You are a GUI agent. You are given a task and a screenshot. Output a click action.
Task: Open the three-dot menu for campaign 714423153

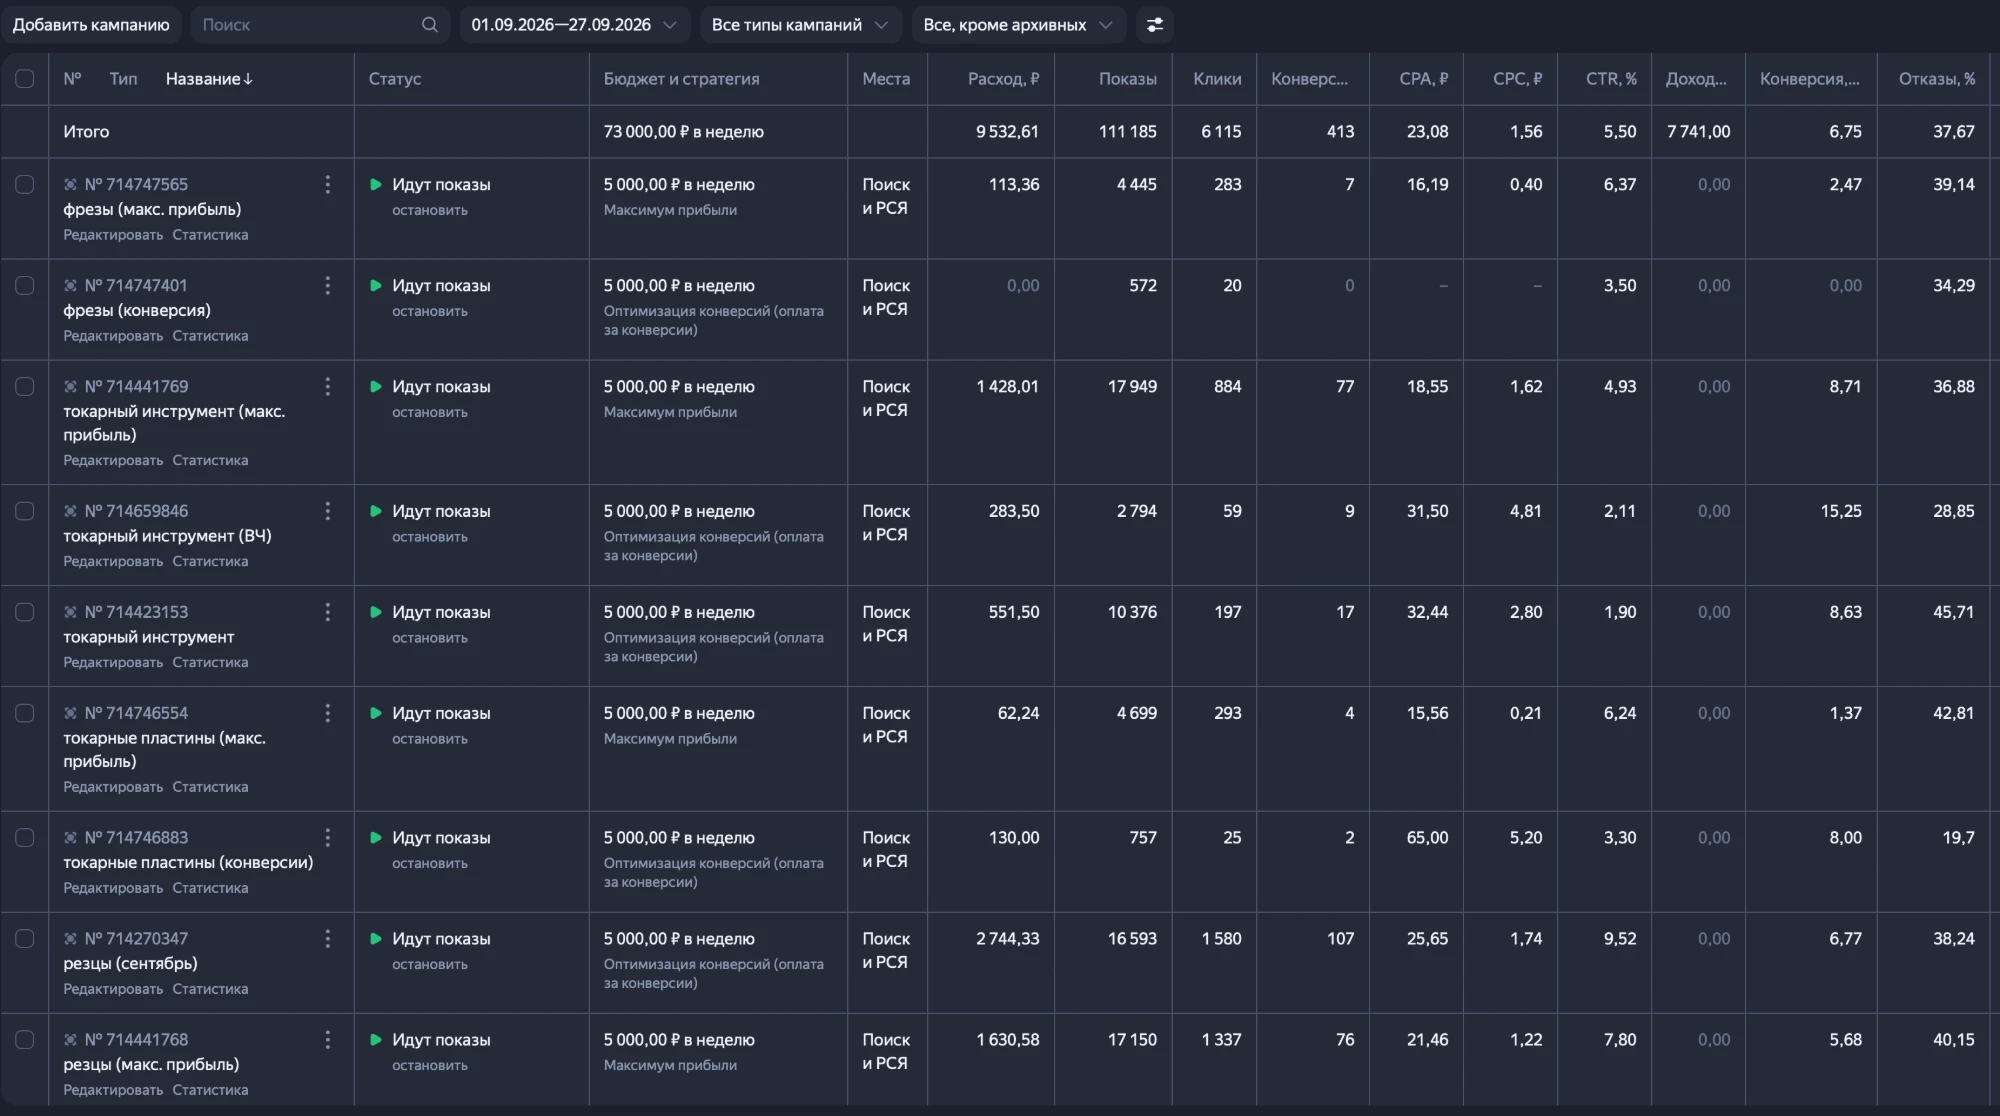327,613
